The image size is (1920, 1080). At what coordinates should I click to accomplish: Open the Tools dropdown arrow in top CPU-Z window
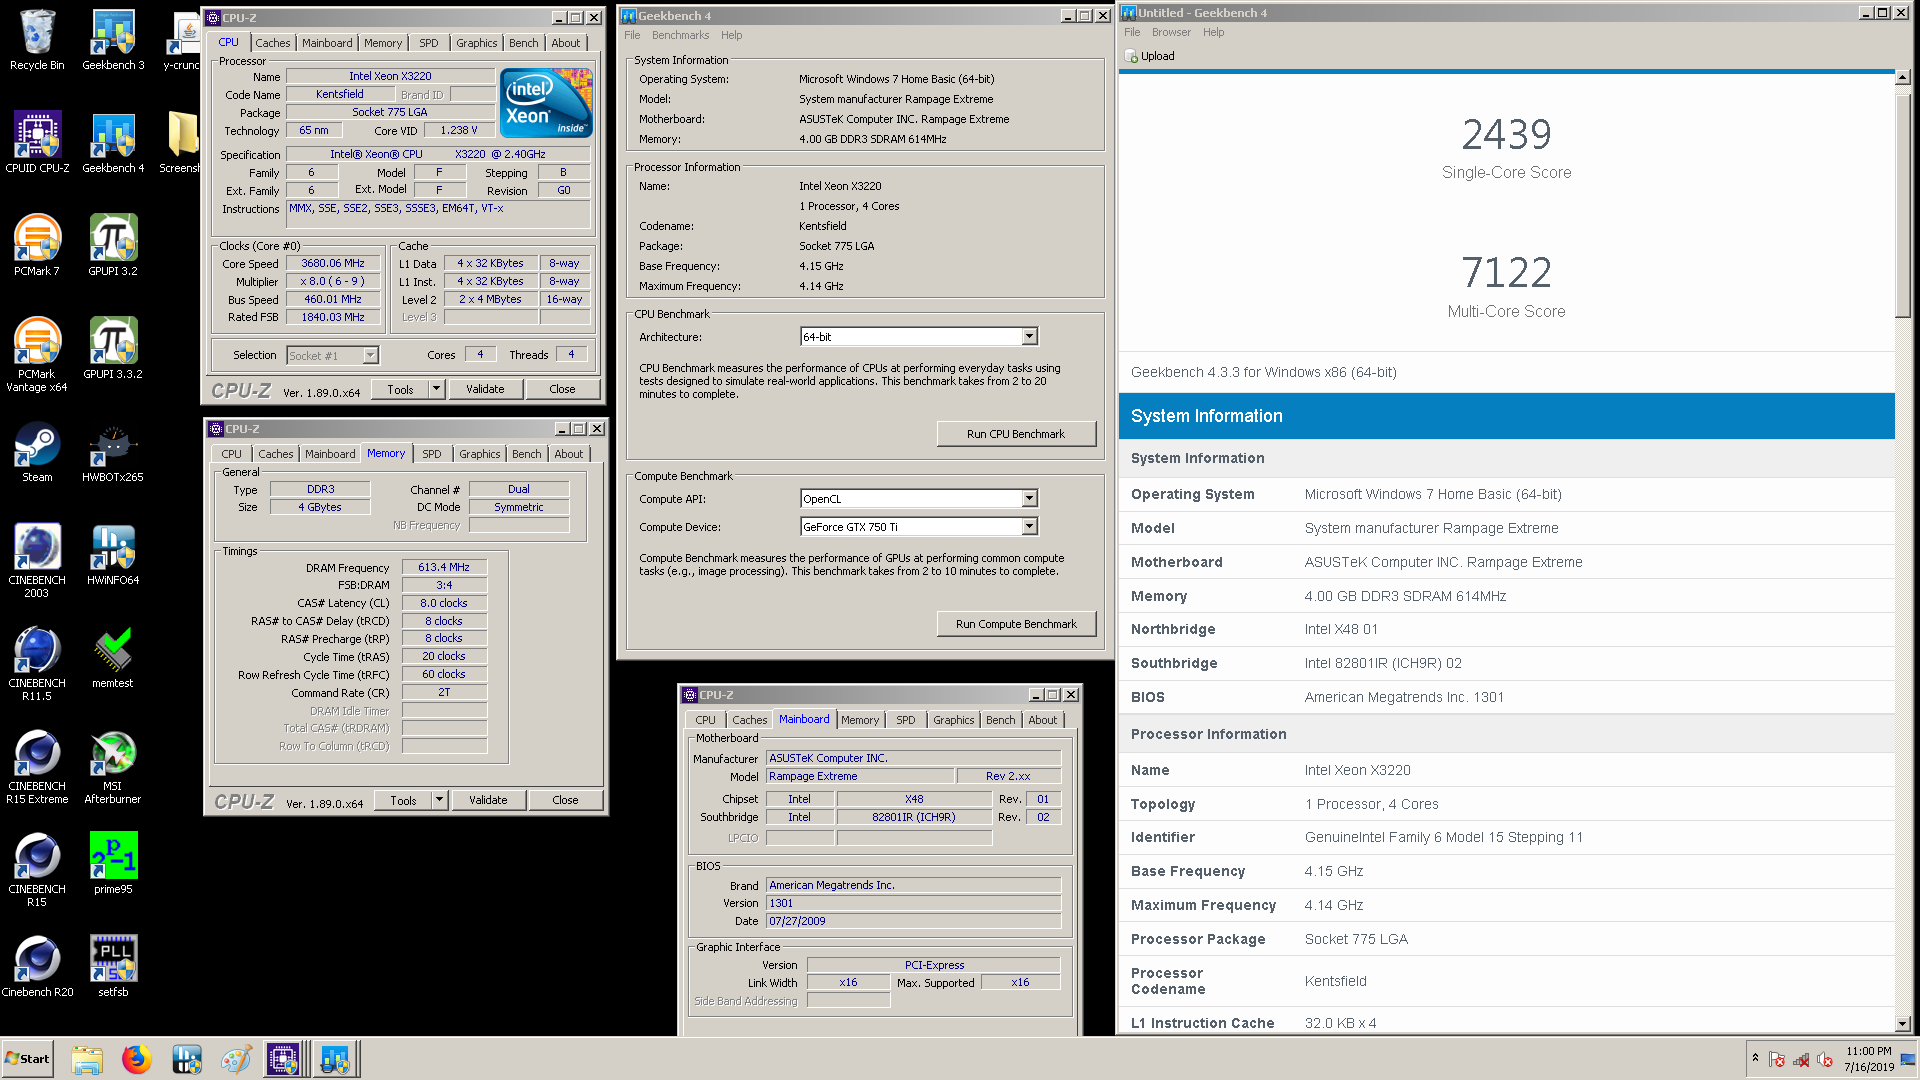(x=436, y=389)
